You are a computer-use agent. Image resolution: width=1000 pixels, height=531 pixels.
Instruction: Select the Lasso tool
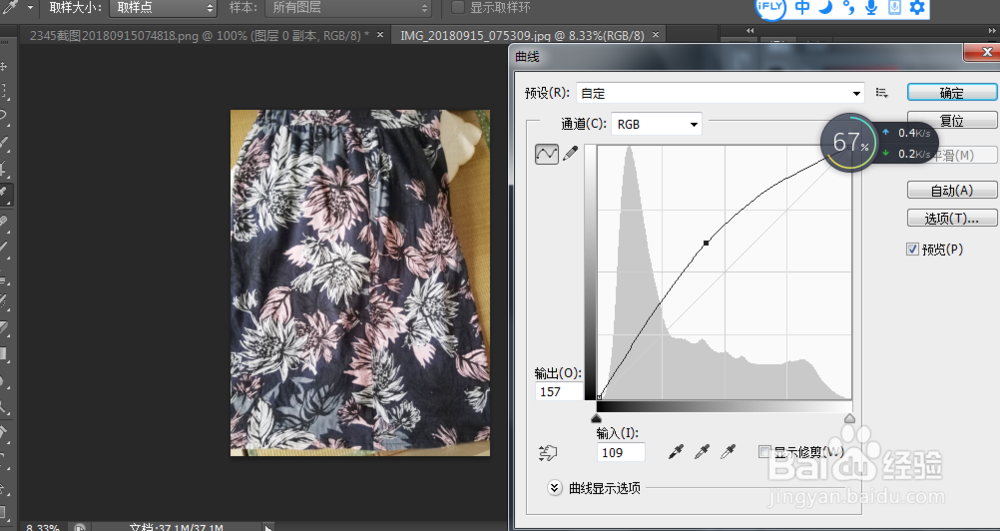pyautogui.click(x=4, y=116)
